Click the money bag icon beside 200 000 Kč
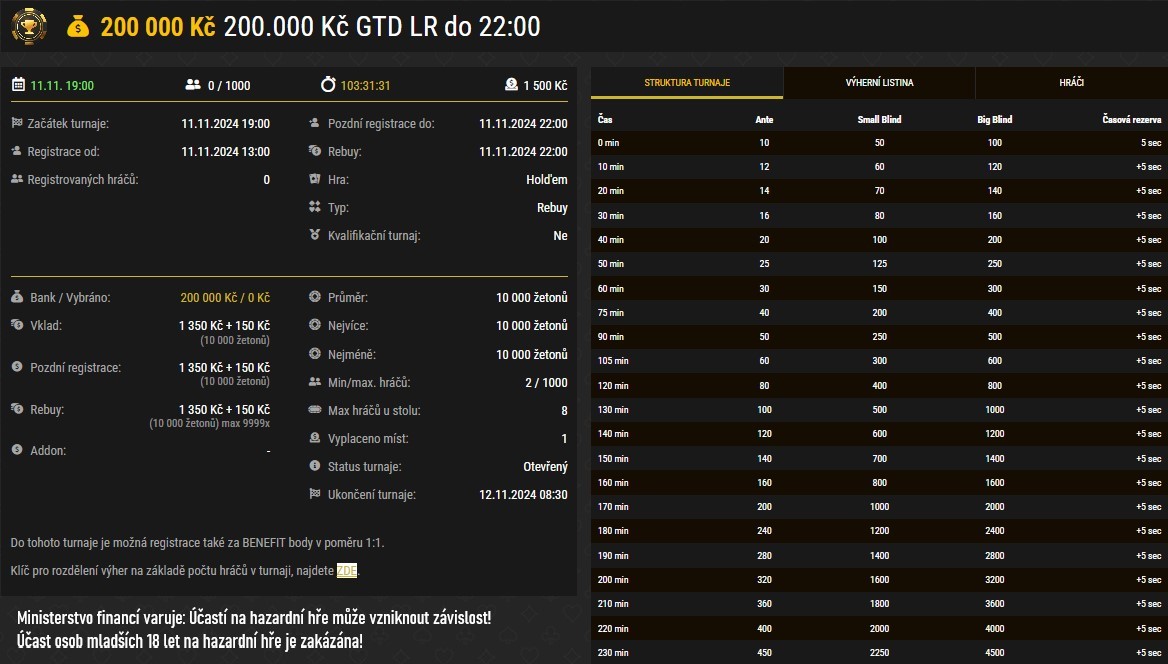The width and height of the screenshot is (1168, 664). (80, 26)
